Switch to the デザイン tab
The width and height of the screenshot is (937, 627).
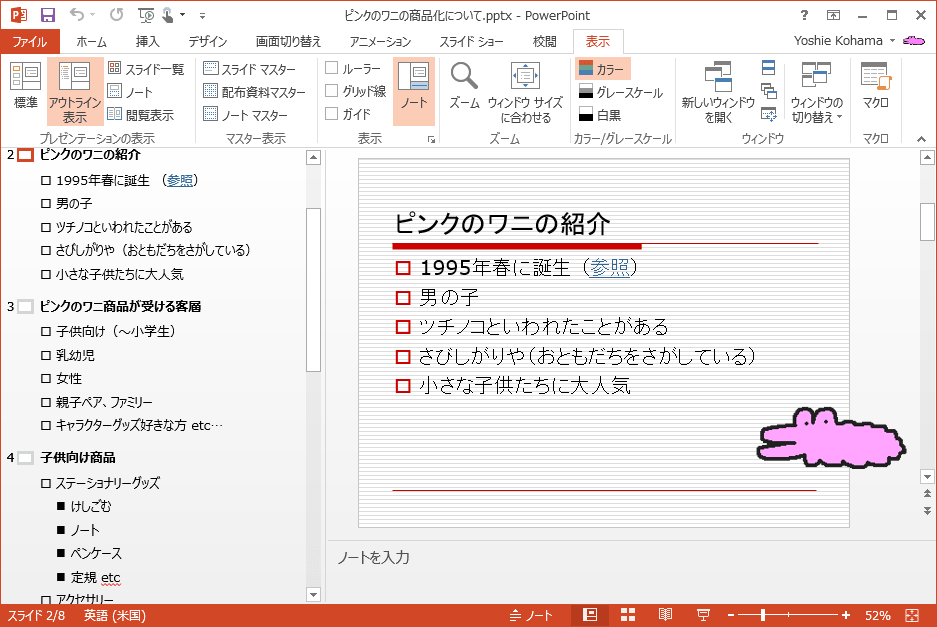(x=207, y=41)
